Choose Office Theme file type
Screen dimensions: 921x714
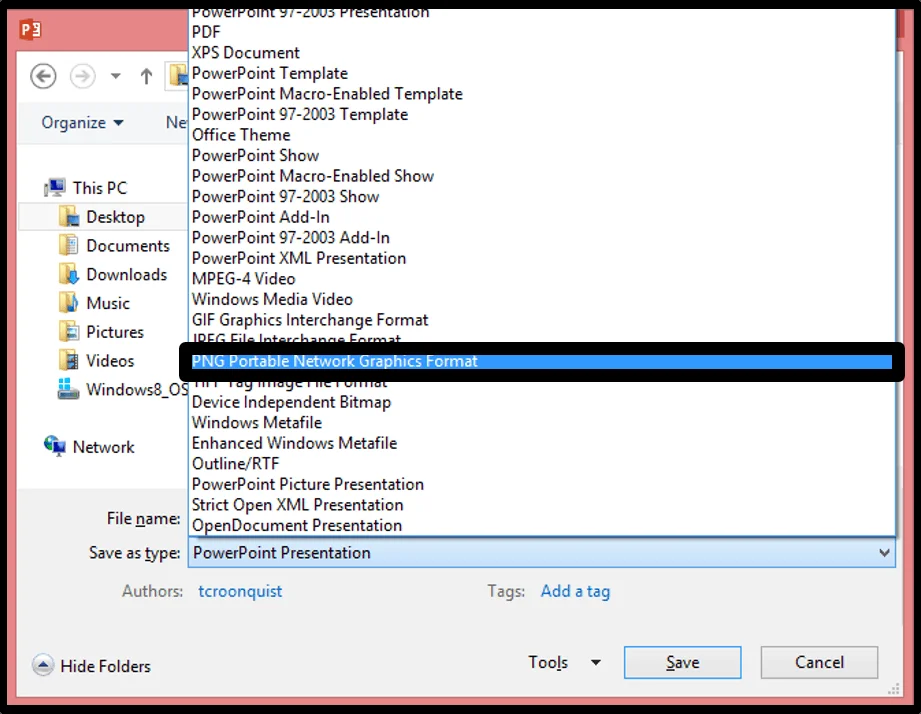pyautogui.click(x=542, y=135)
